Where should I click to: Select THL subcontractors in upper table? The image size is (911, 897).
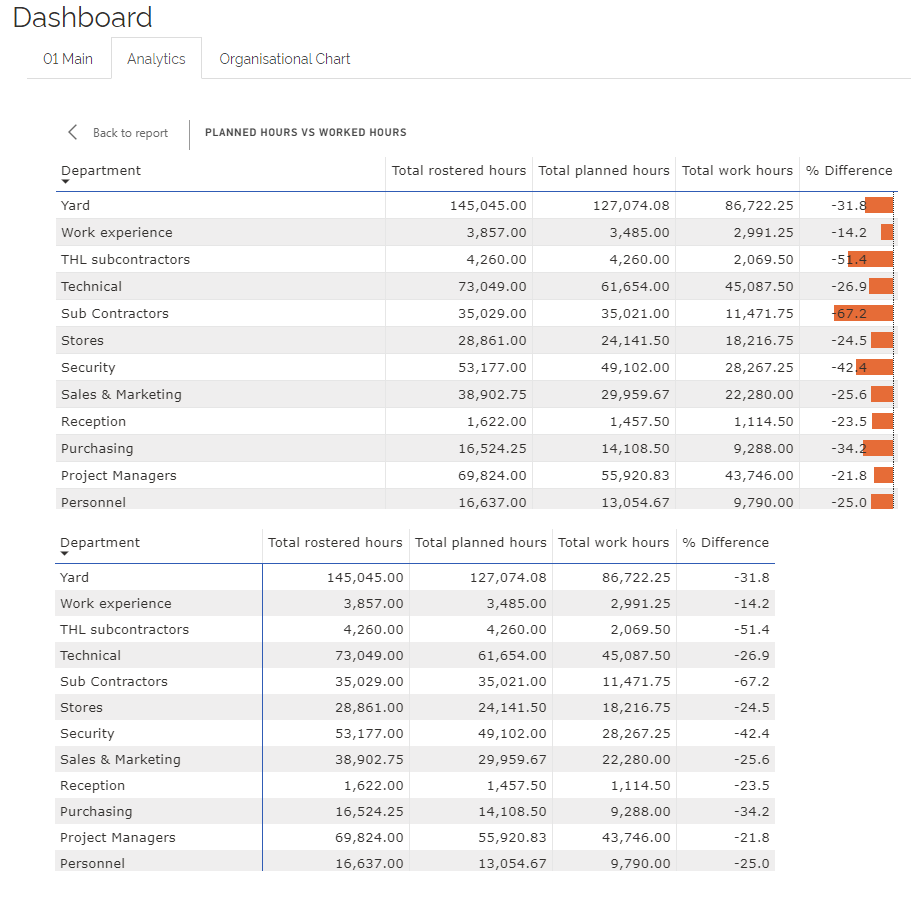125,259
